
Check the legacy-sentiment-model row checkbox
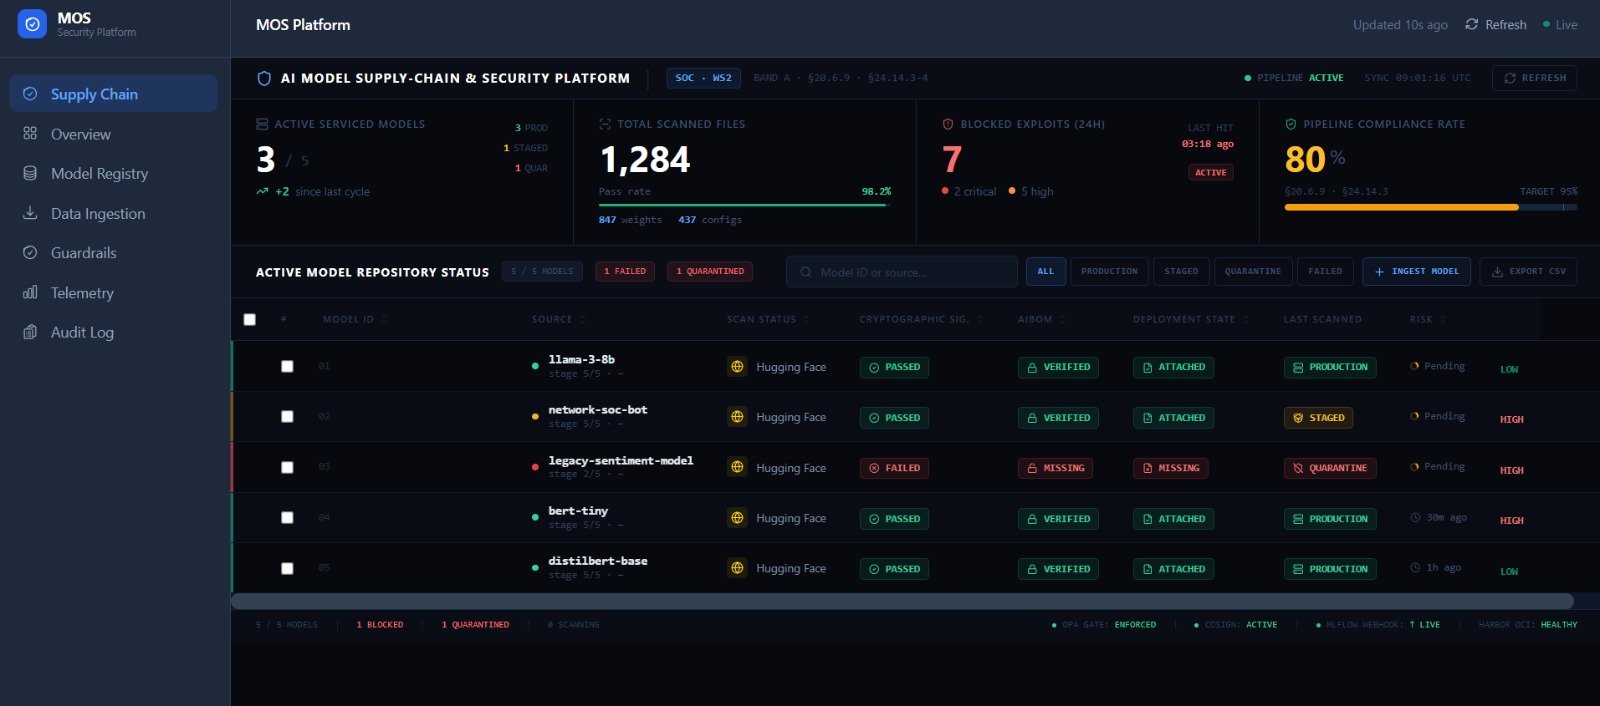pyautogui.click(x=287, y=467)
